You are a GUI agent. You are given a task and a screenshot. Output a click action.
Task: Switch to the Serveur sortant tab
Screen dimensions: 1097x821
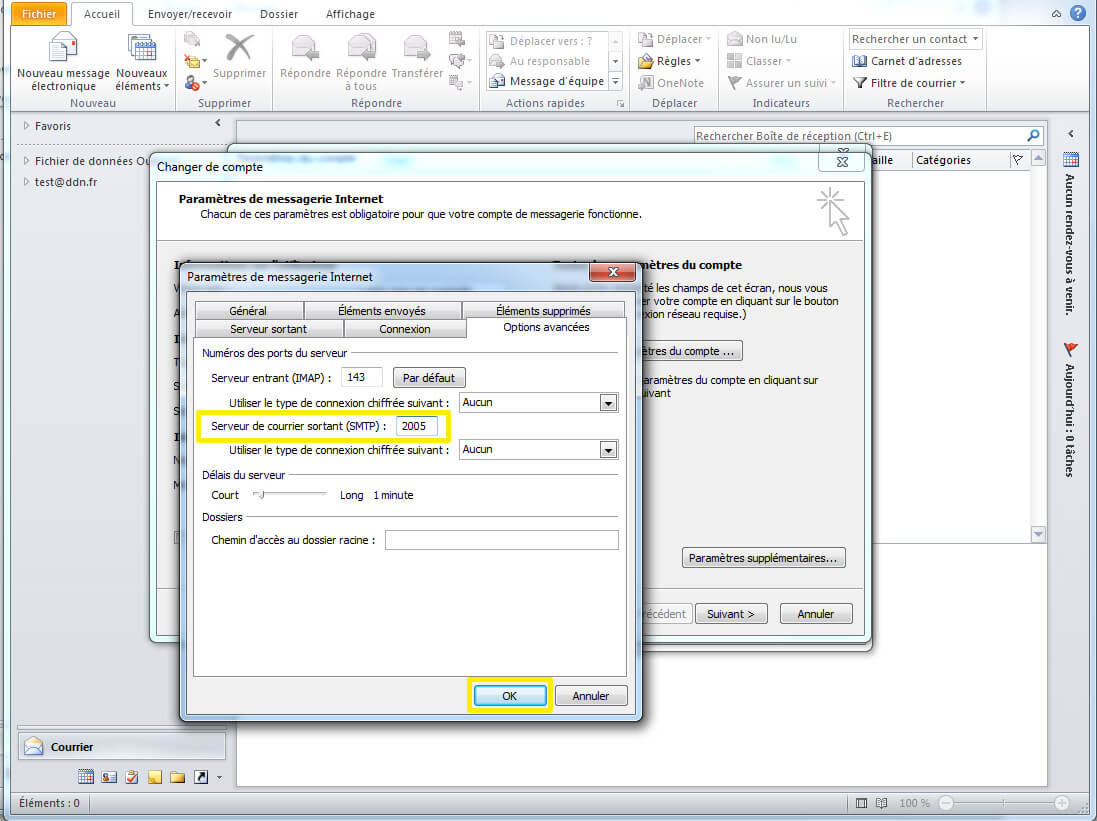pos(268,329)
